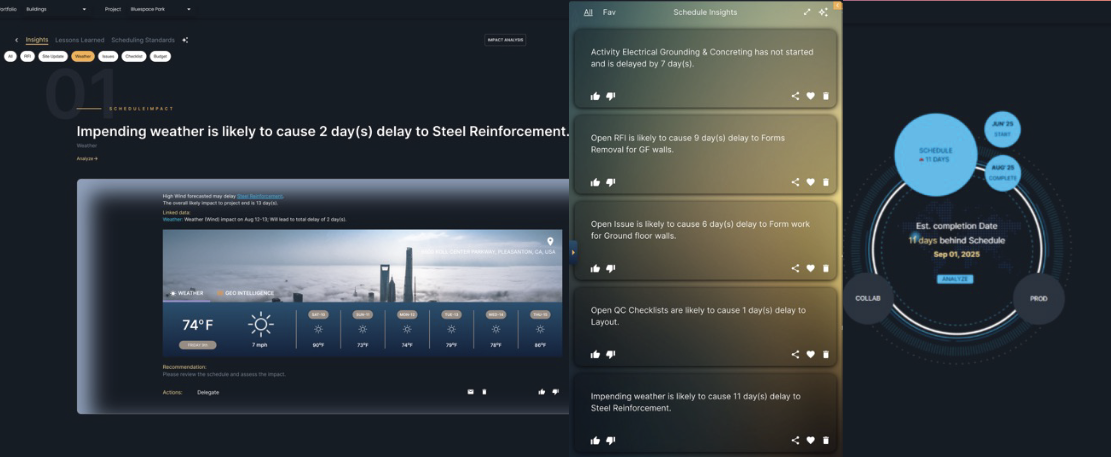Open the Project dropdown showing Bluespace Park
This screenshot has height=457, width=1111.
point(160,9)
